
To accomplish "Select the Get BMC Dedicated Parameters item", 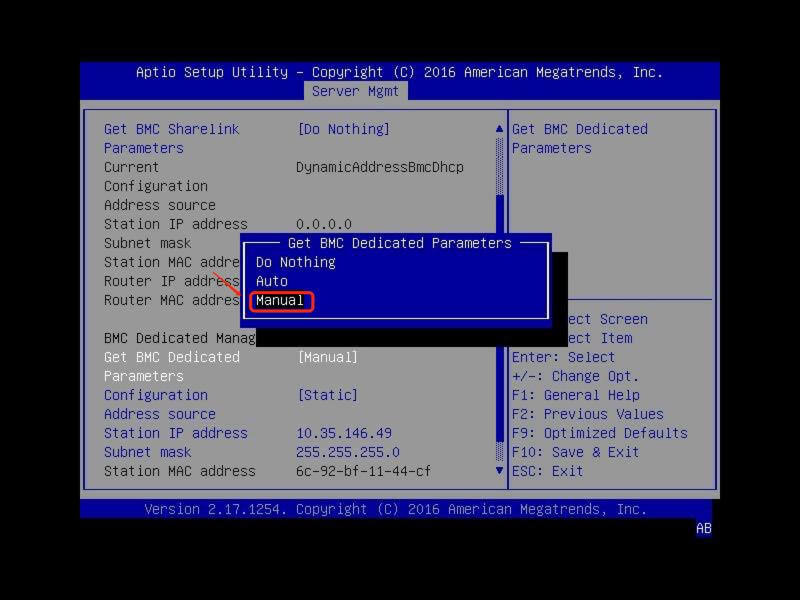I will tap(171, 366).
